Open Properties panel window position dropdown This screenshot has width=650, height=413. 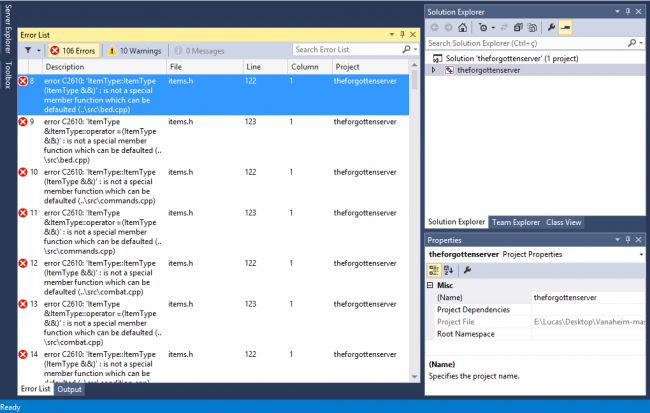point(617,240)
